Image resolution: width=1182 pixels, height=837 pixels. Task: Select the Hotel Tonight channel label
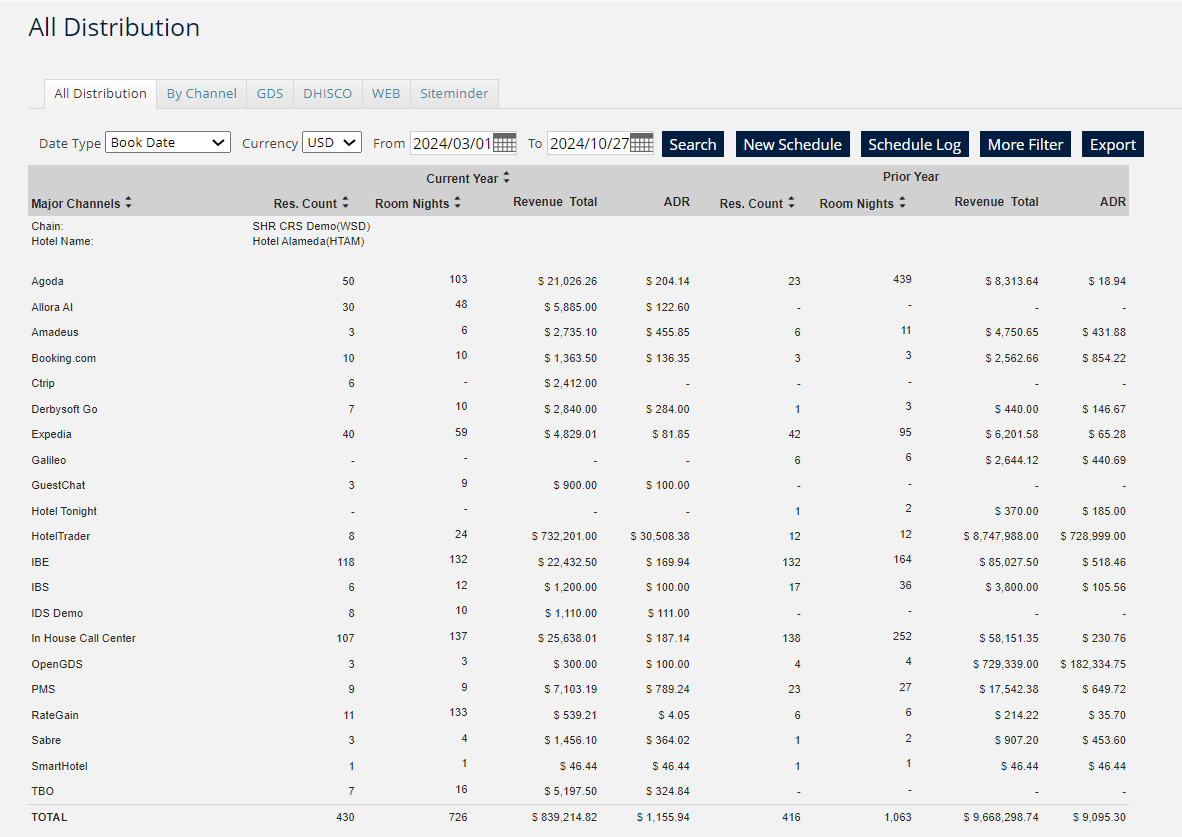tap(64, 511)
